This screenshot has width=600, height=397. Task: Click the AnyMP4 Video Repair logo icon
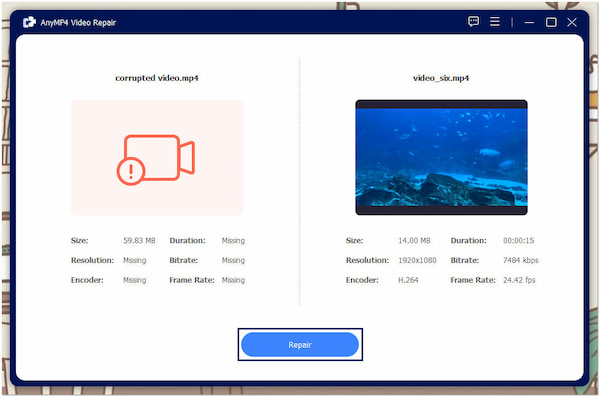(29, 22)
